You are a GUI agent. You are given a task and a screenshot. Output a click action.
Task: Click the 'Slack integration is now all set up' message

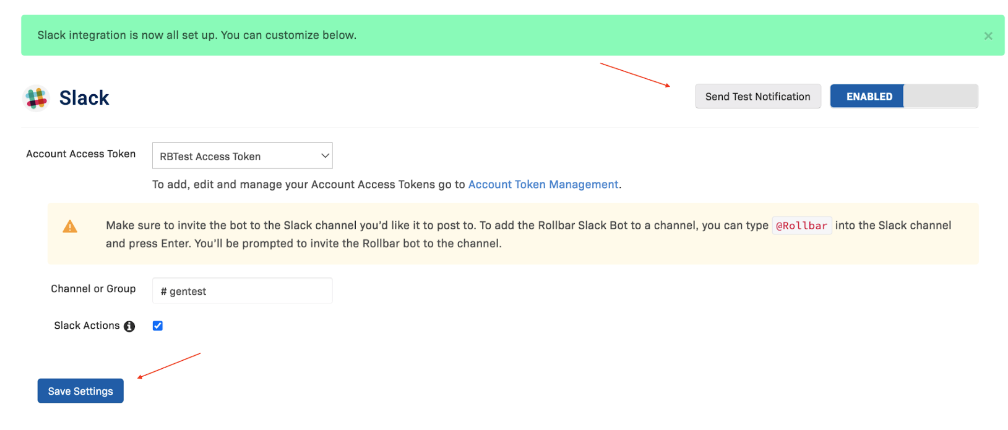[x=197, y=35]
